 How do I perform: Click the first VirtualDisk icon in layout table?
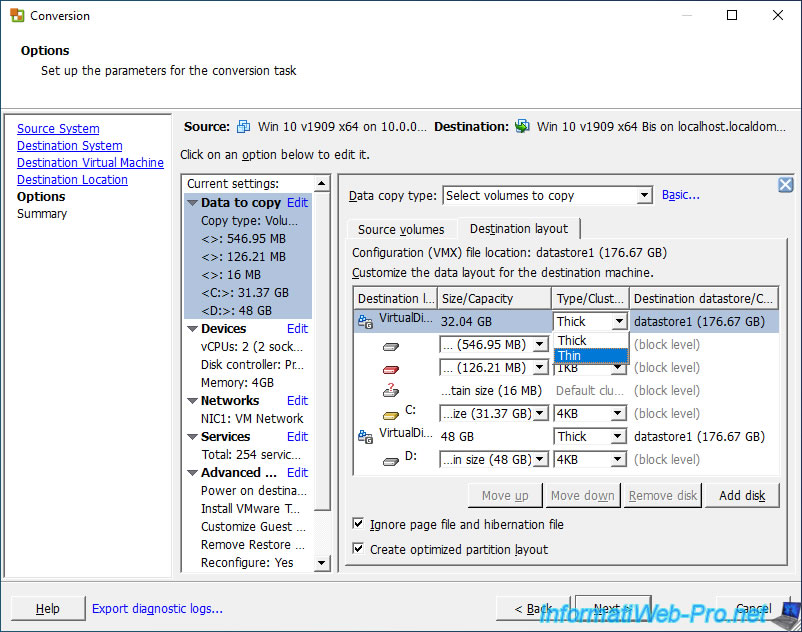365,322
